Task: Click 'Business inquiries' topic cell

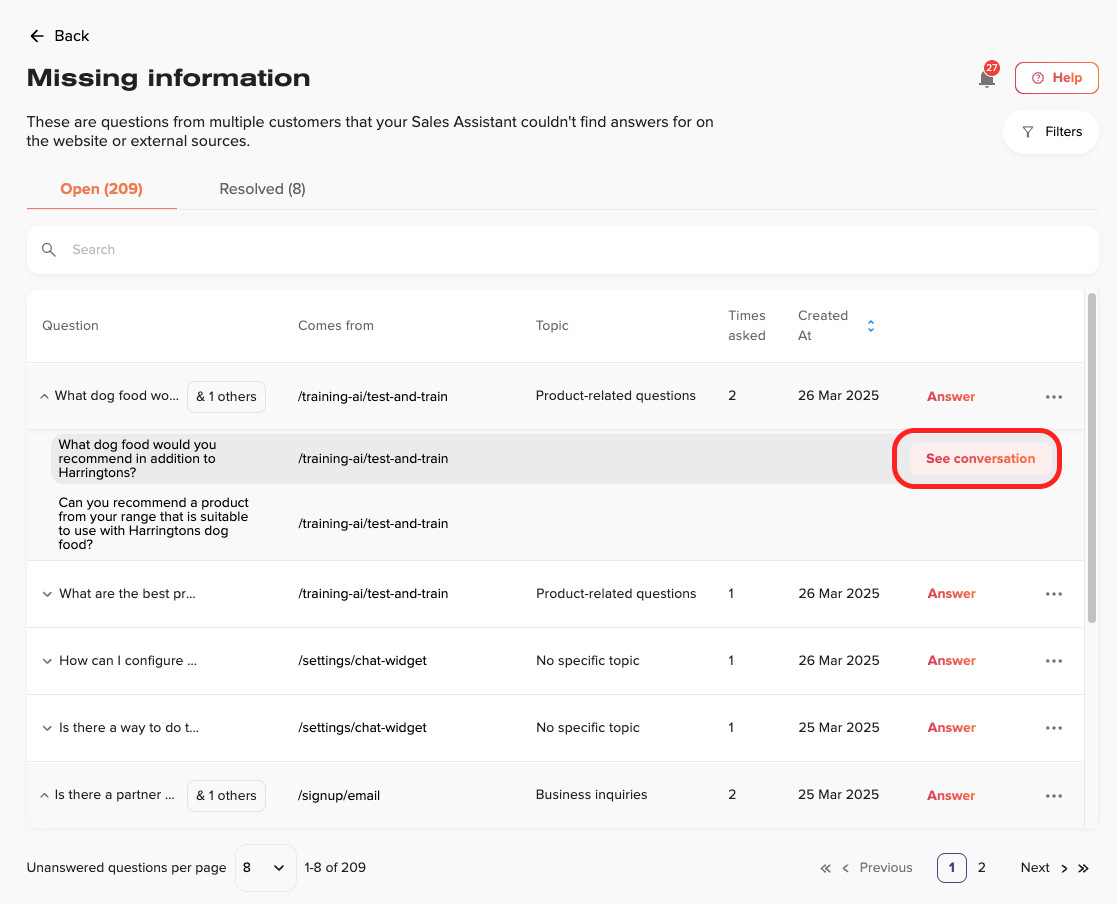Action: tap(591, 795)
